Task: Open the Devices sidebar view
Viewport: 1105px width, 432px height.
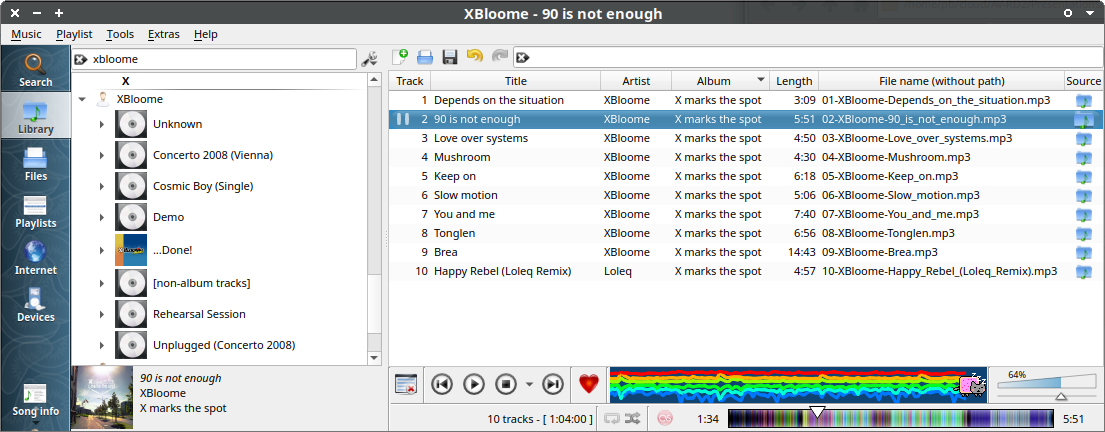Action: coord(35,305)
